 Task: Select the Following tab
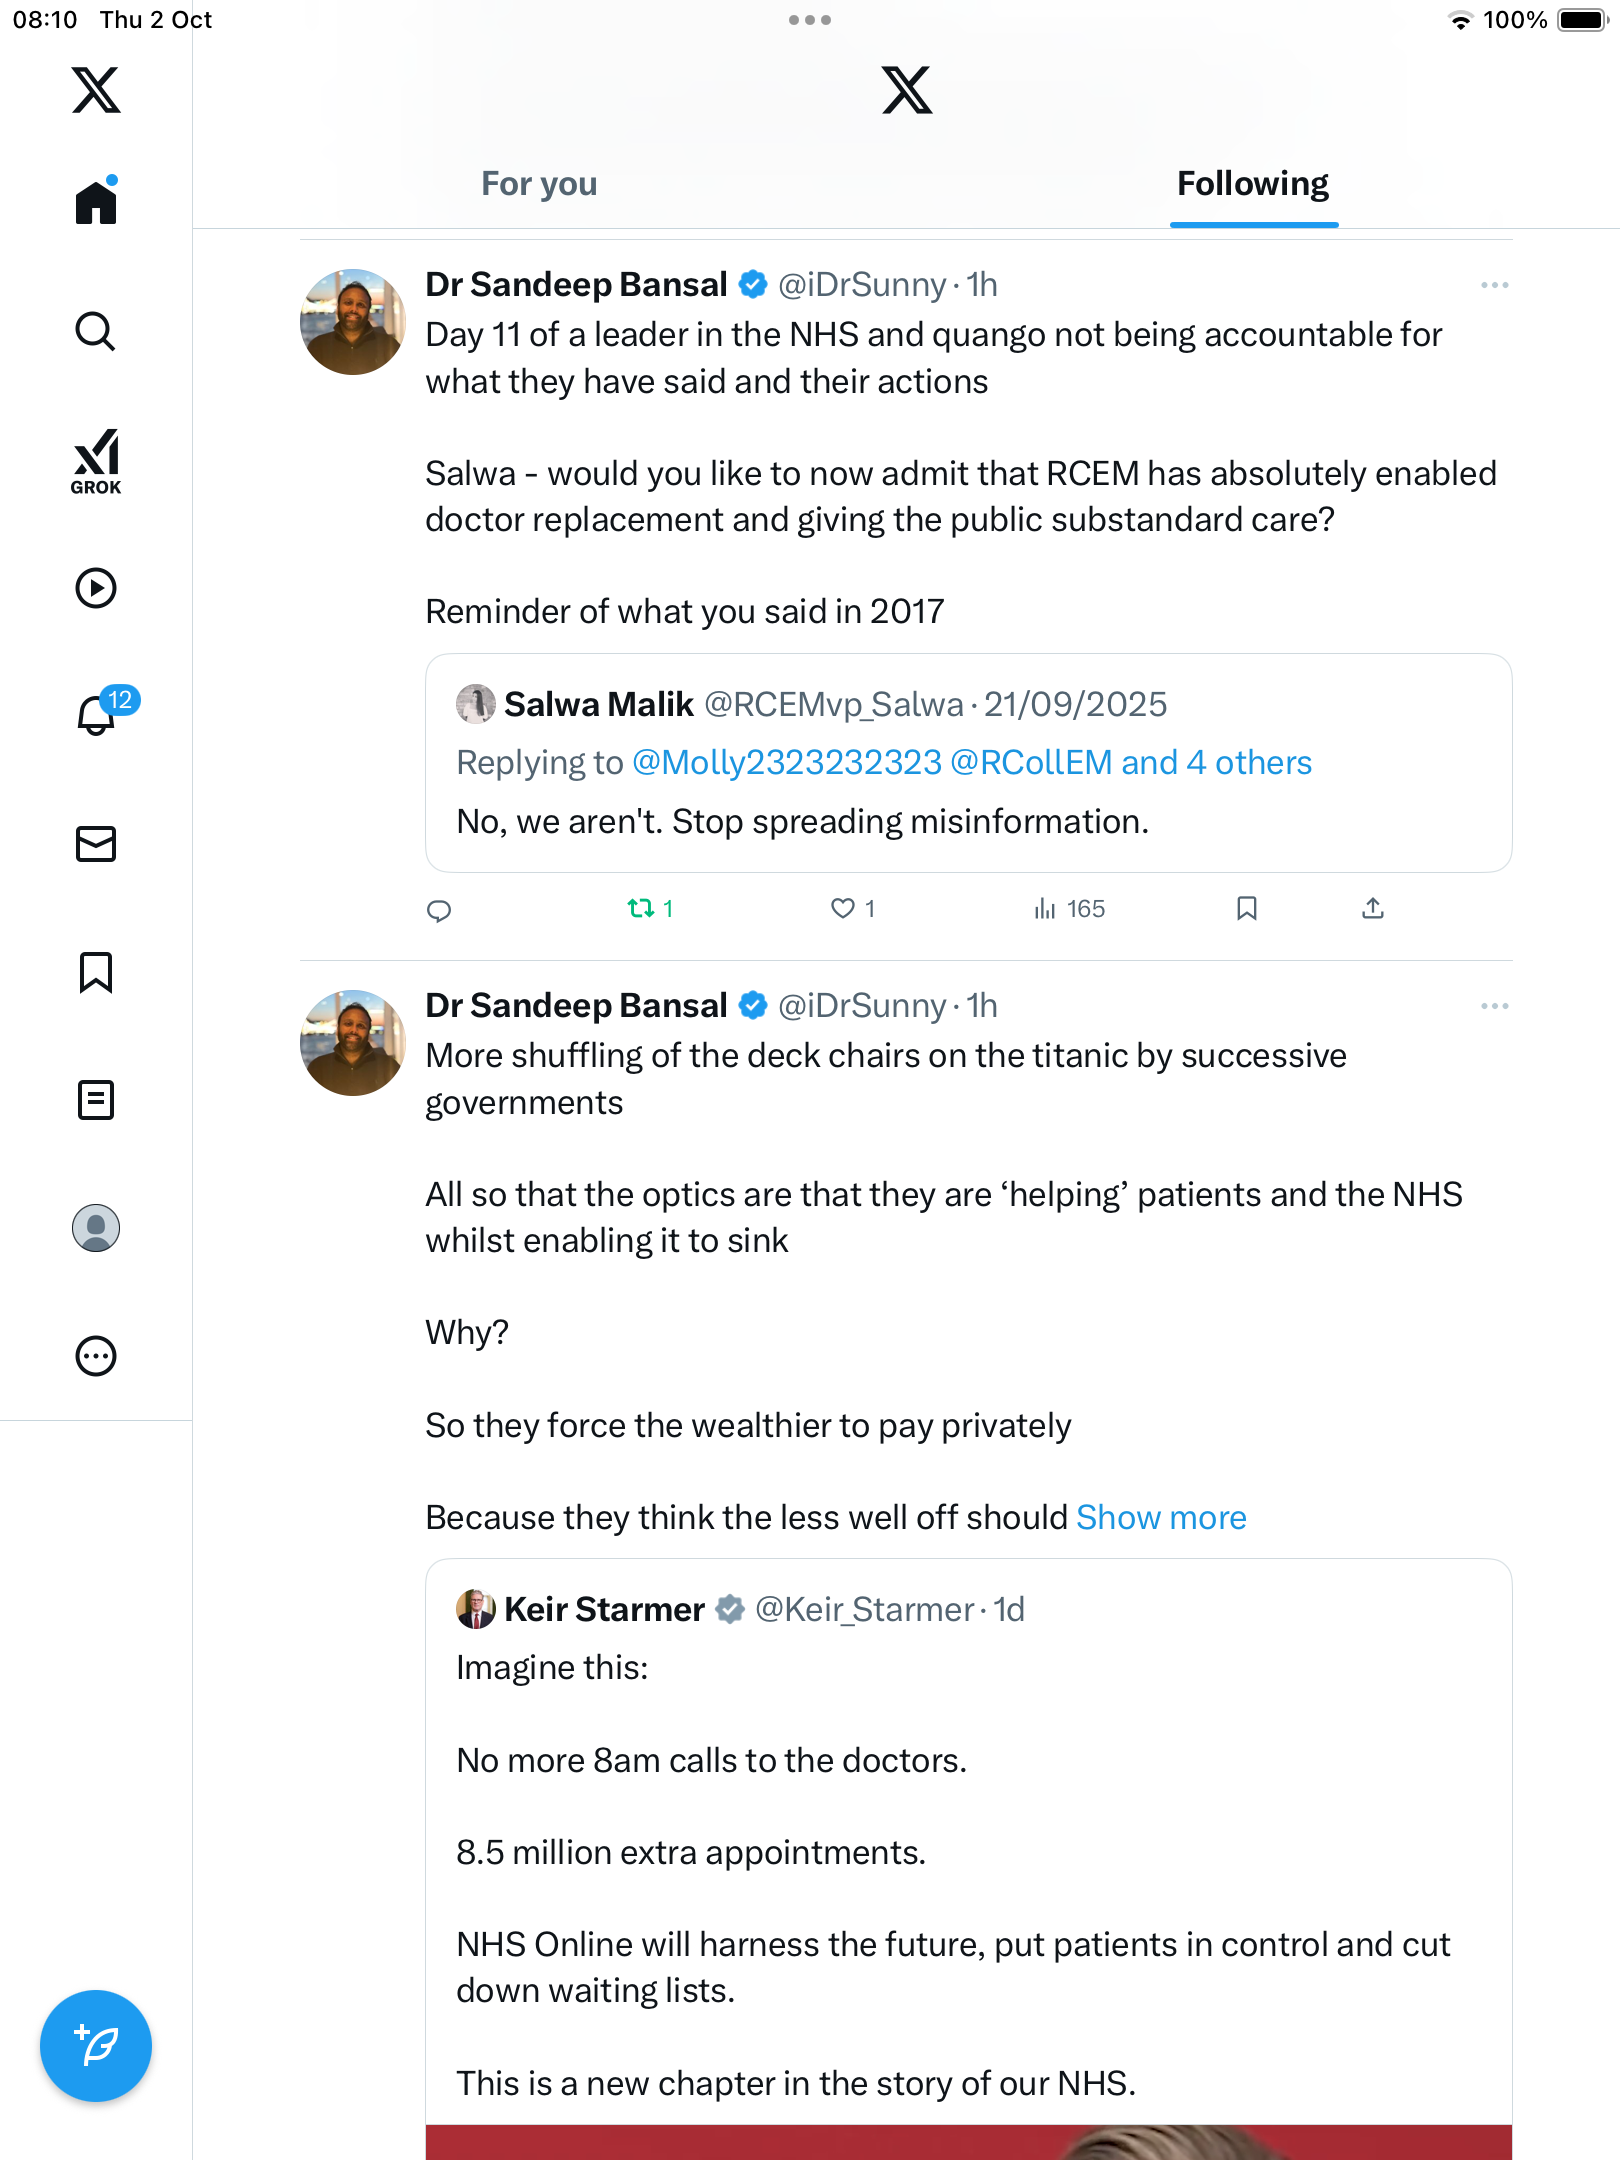(x=1252, y=184)
